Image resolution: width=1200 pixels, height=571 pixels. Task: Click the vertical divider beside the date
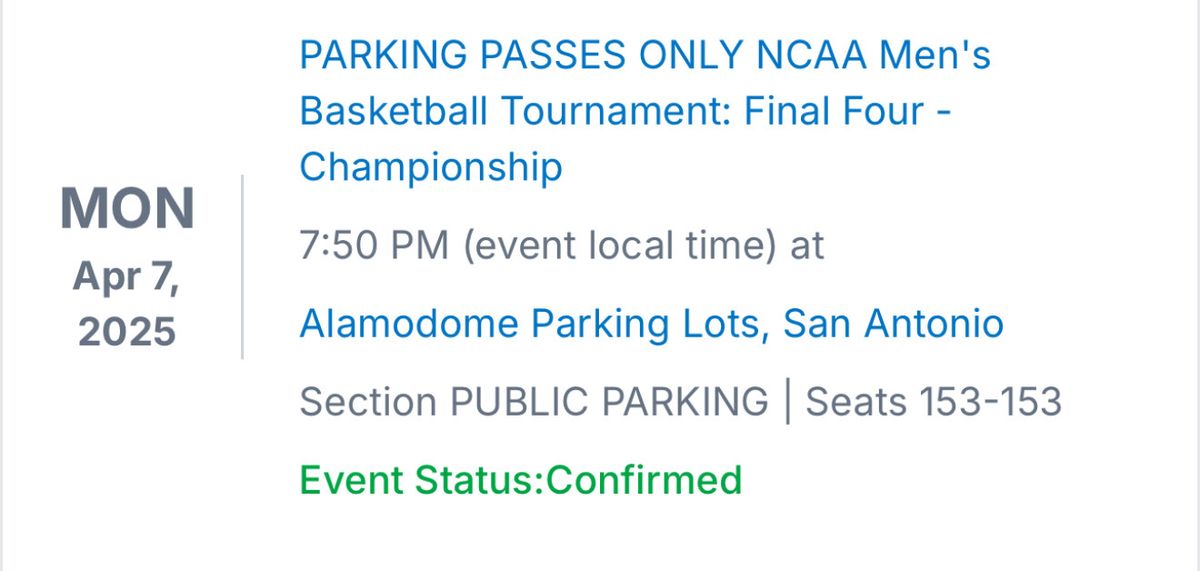click(x=242, y=266)
